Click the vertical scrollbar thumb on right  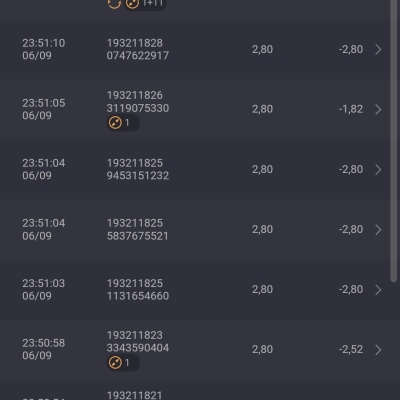[x=394, y=140]
